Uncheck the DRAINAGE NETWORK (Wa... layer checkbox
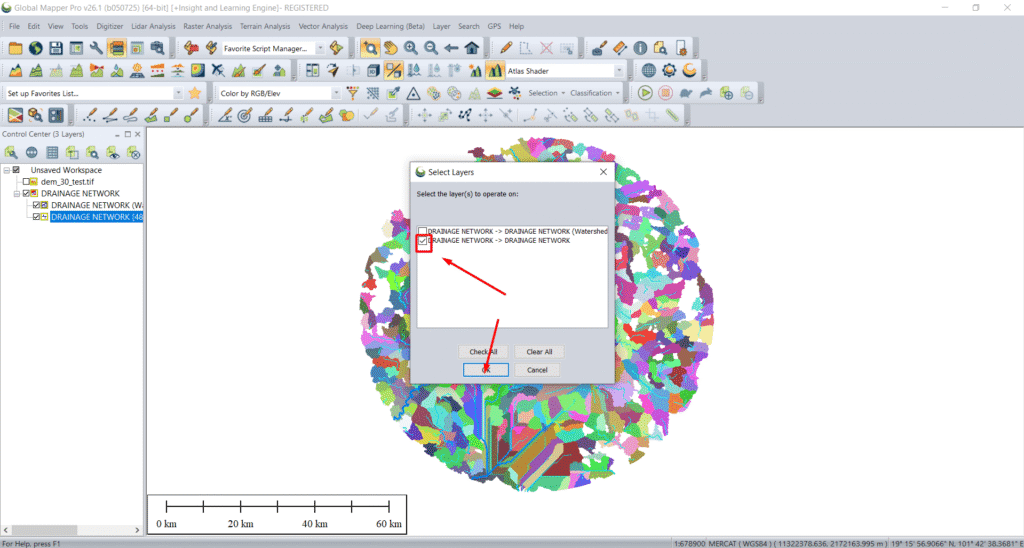This screenshot has height=548, width=1024. [x=37, y=205]
